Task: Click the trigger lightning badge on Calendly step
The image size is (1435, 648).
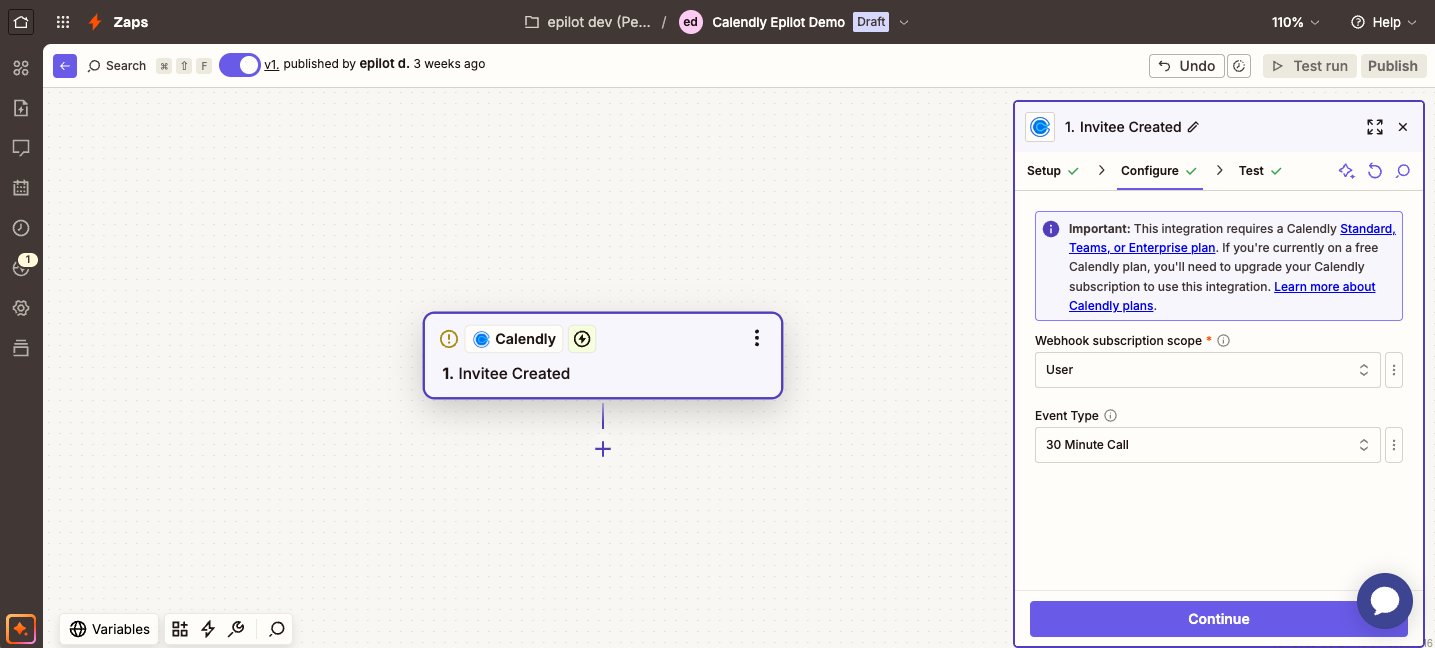Action: (582, 339)
